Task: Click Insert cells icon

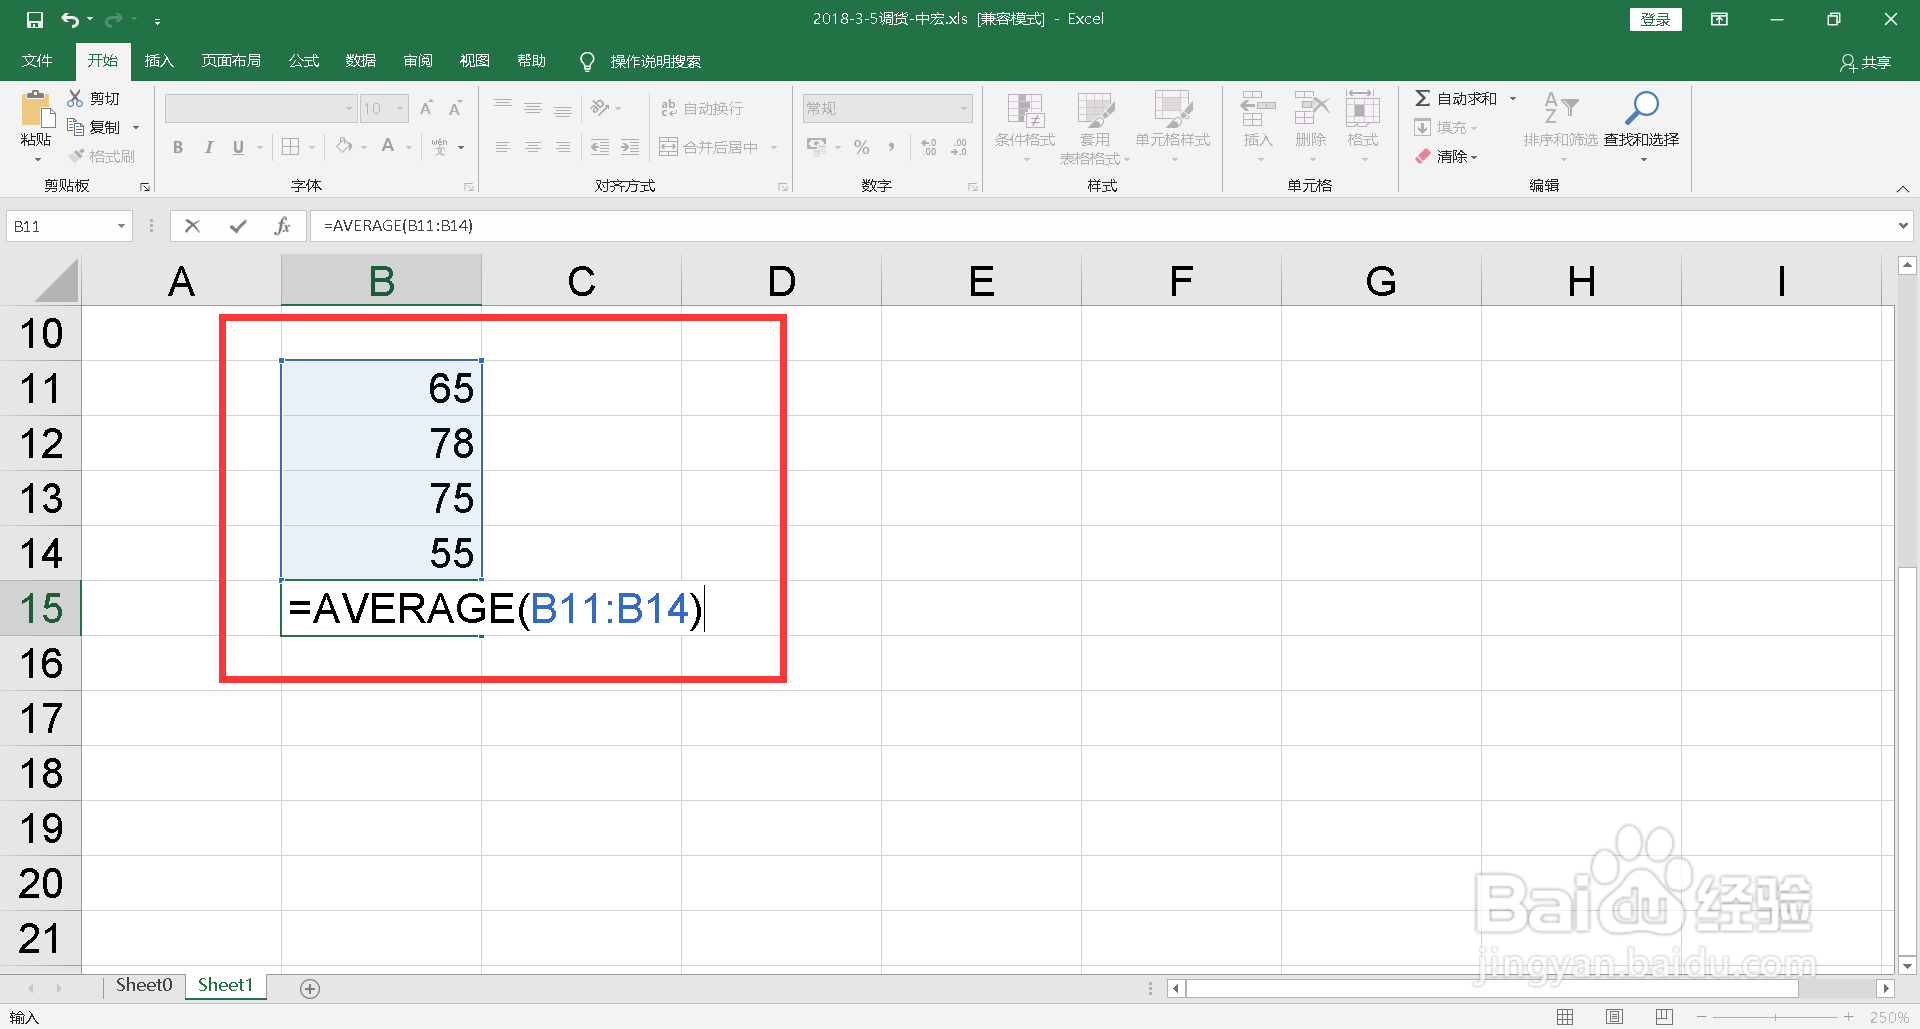Action: coord(1258,108)
